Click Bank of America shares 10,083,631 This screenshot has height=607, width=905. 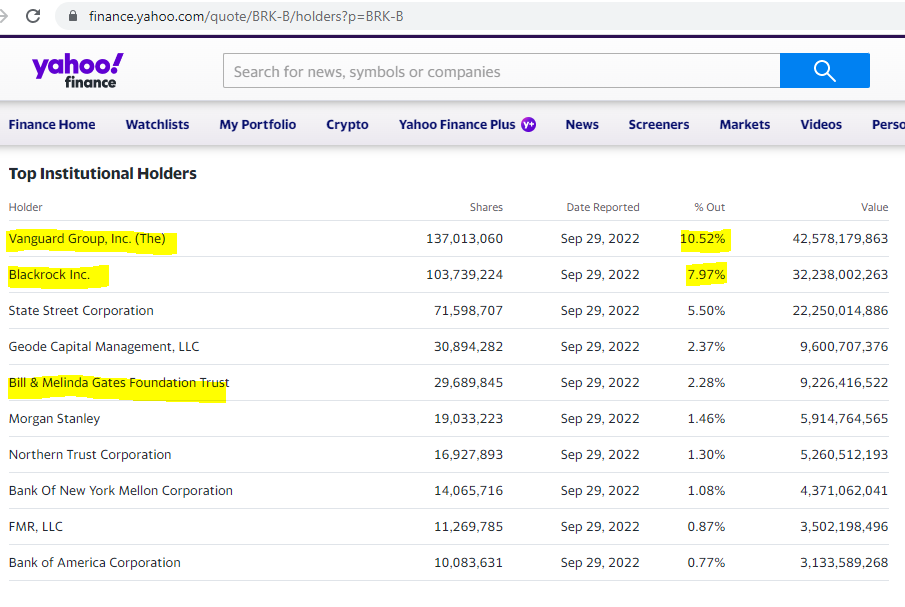click(x=468, y=563)
